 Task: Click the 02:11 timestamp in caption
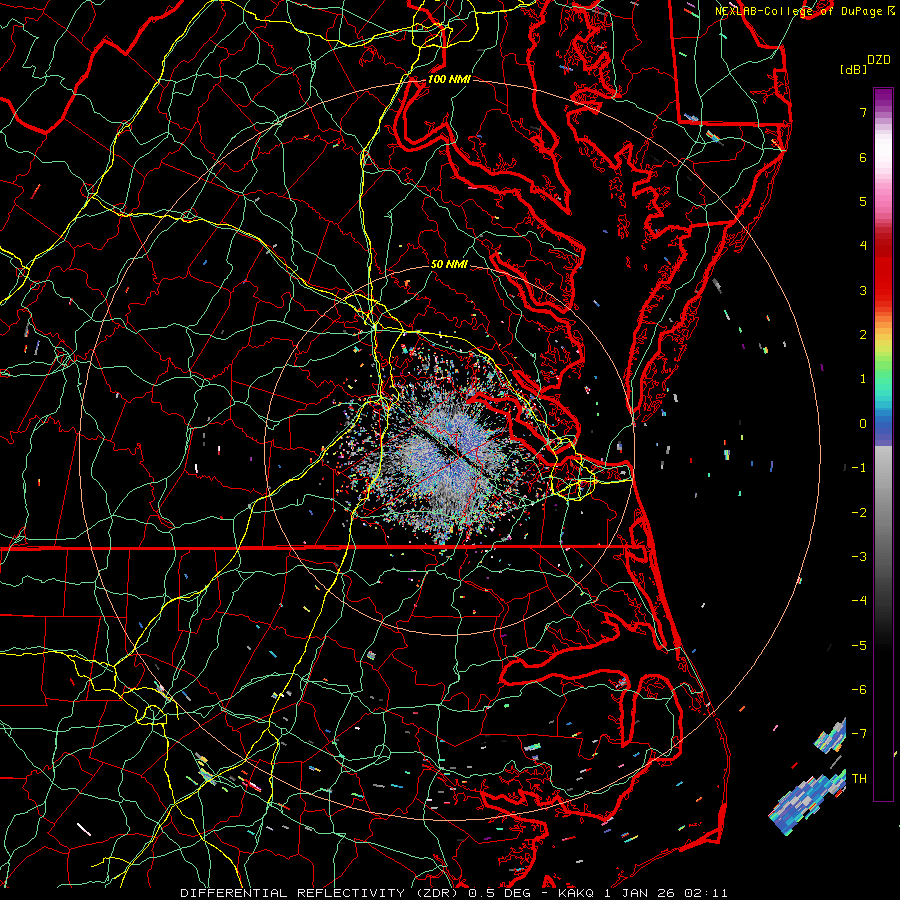click(x=706, y=893)
